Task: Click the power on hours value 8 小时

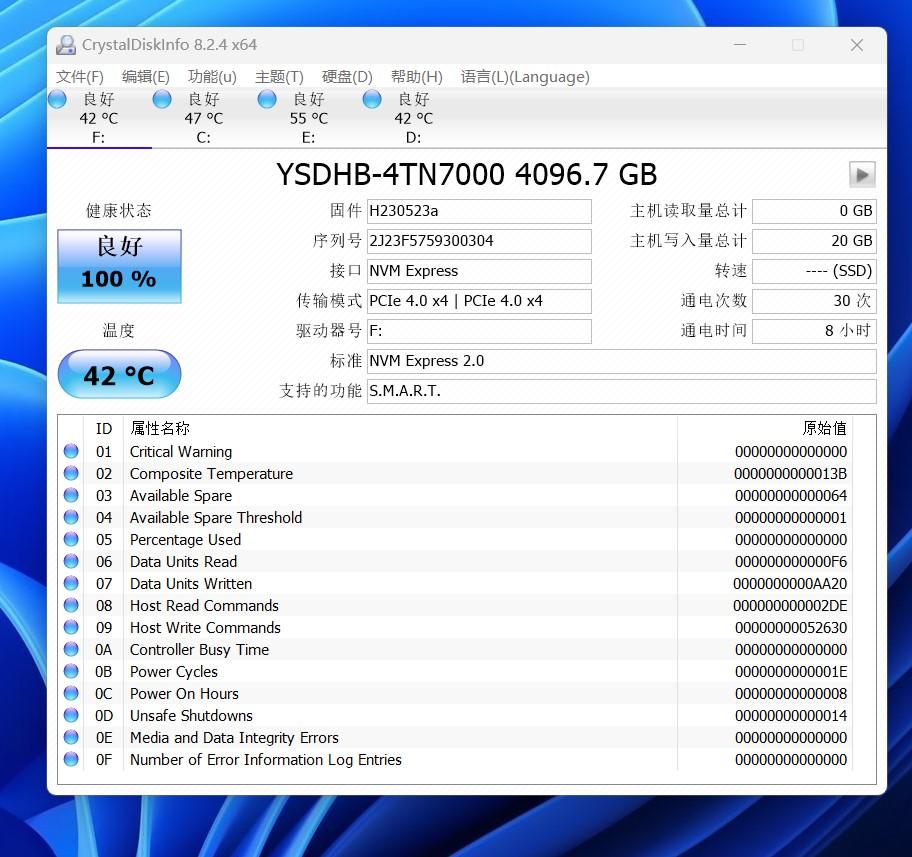Action: click(x=814, y=331)
